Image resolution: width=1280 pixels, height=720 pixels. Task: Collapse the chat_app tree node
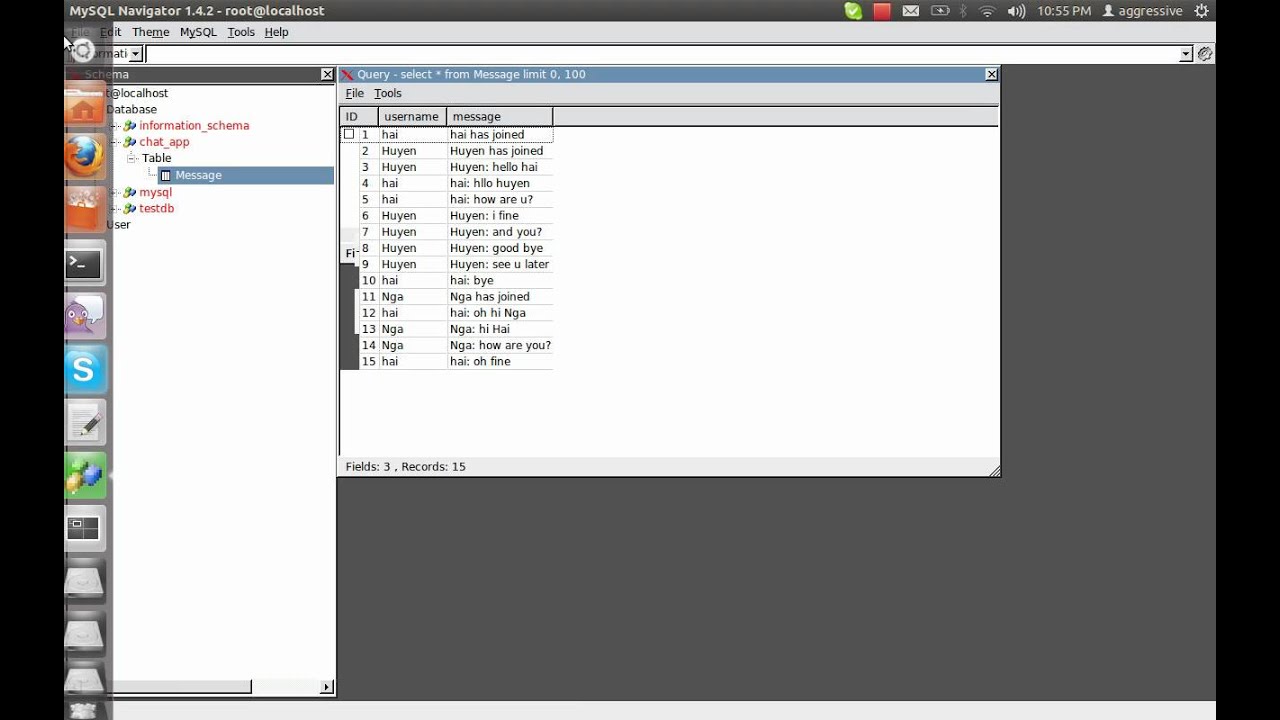[115, 142]
